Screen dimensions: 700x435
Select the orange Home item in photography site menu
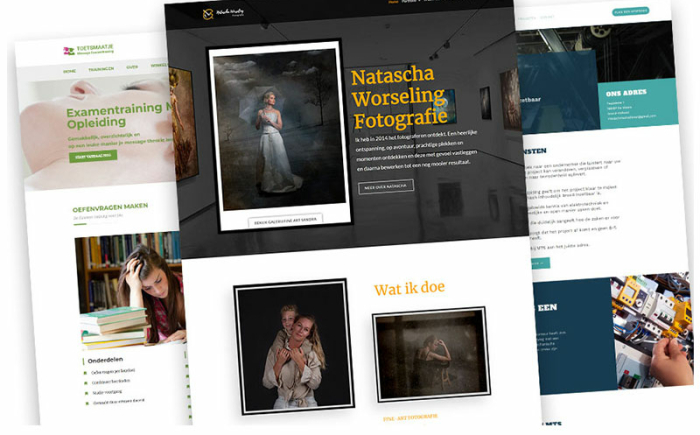click(393, 2)
